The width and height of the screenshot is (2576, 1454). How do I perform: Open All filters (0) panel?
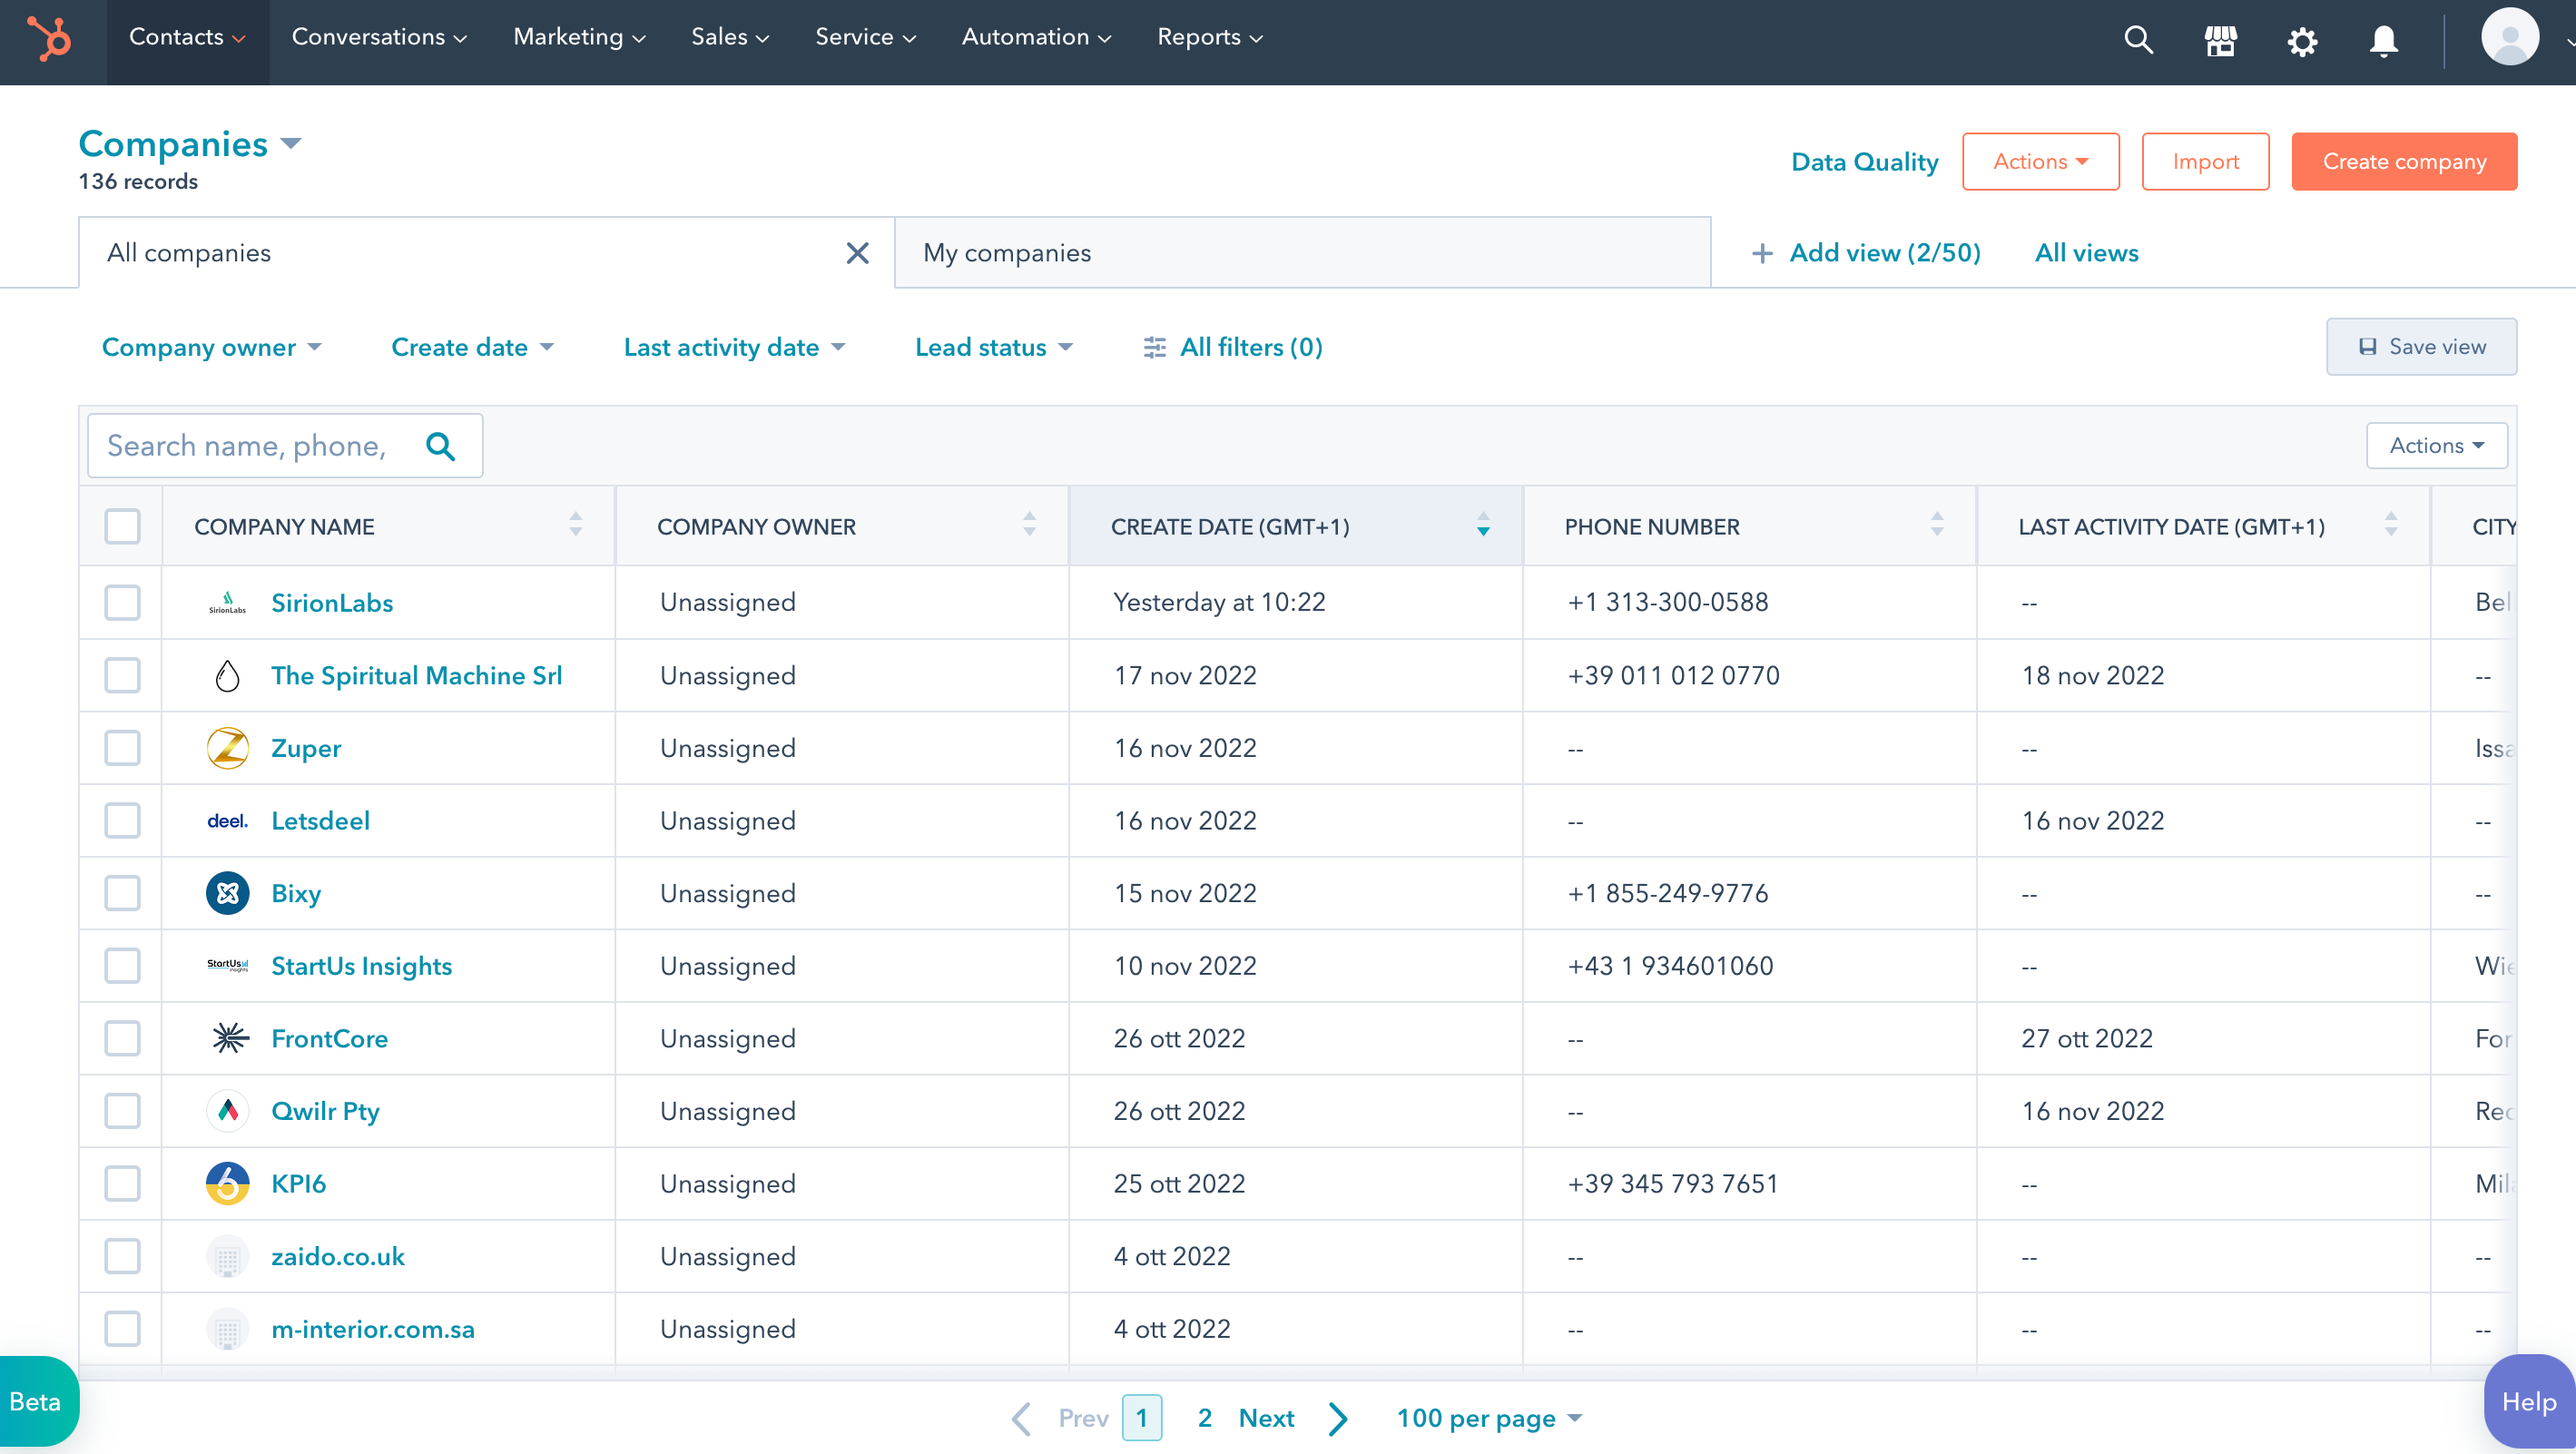point(1232,347)
